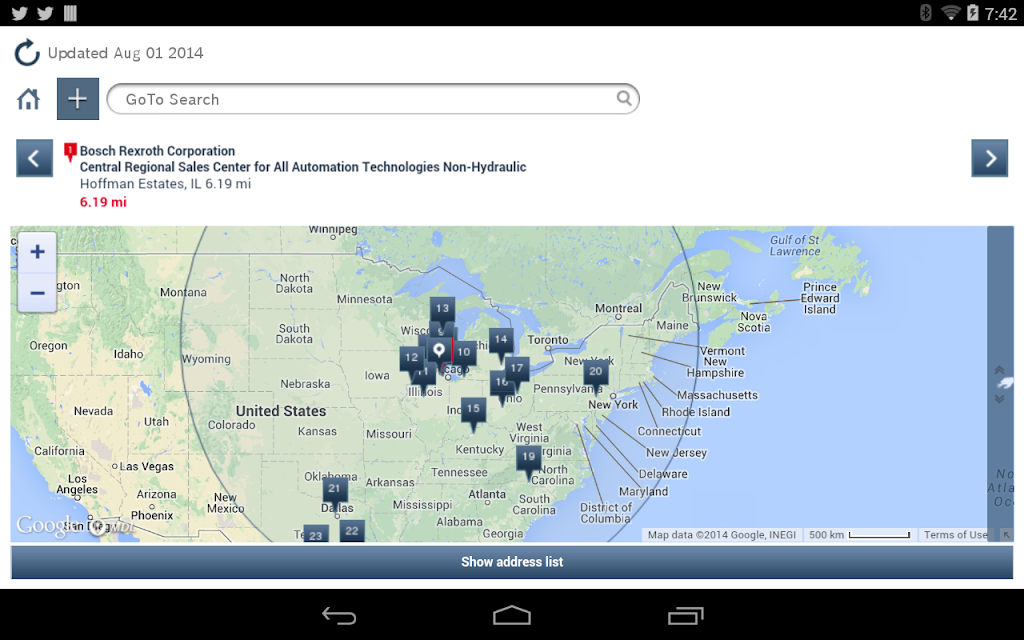Select map marker 22
This screenshot has height=640, width=1024.
pos(352,531)
